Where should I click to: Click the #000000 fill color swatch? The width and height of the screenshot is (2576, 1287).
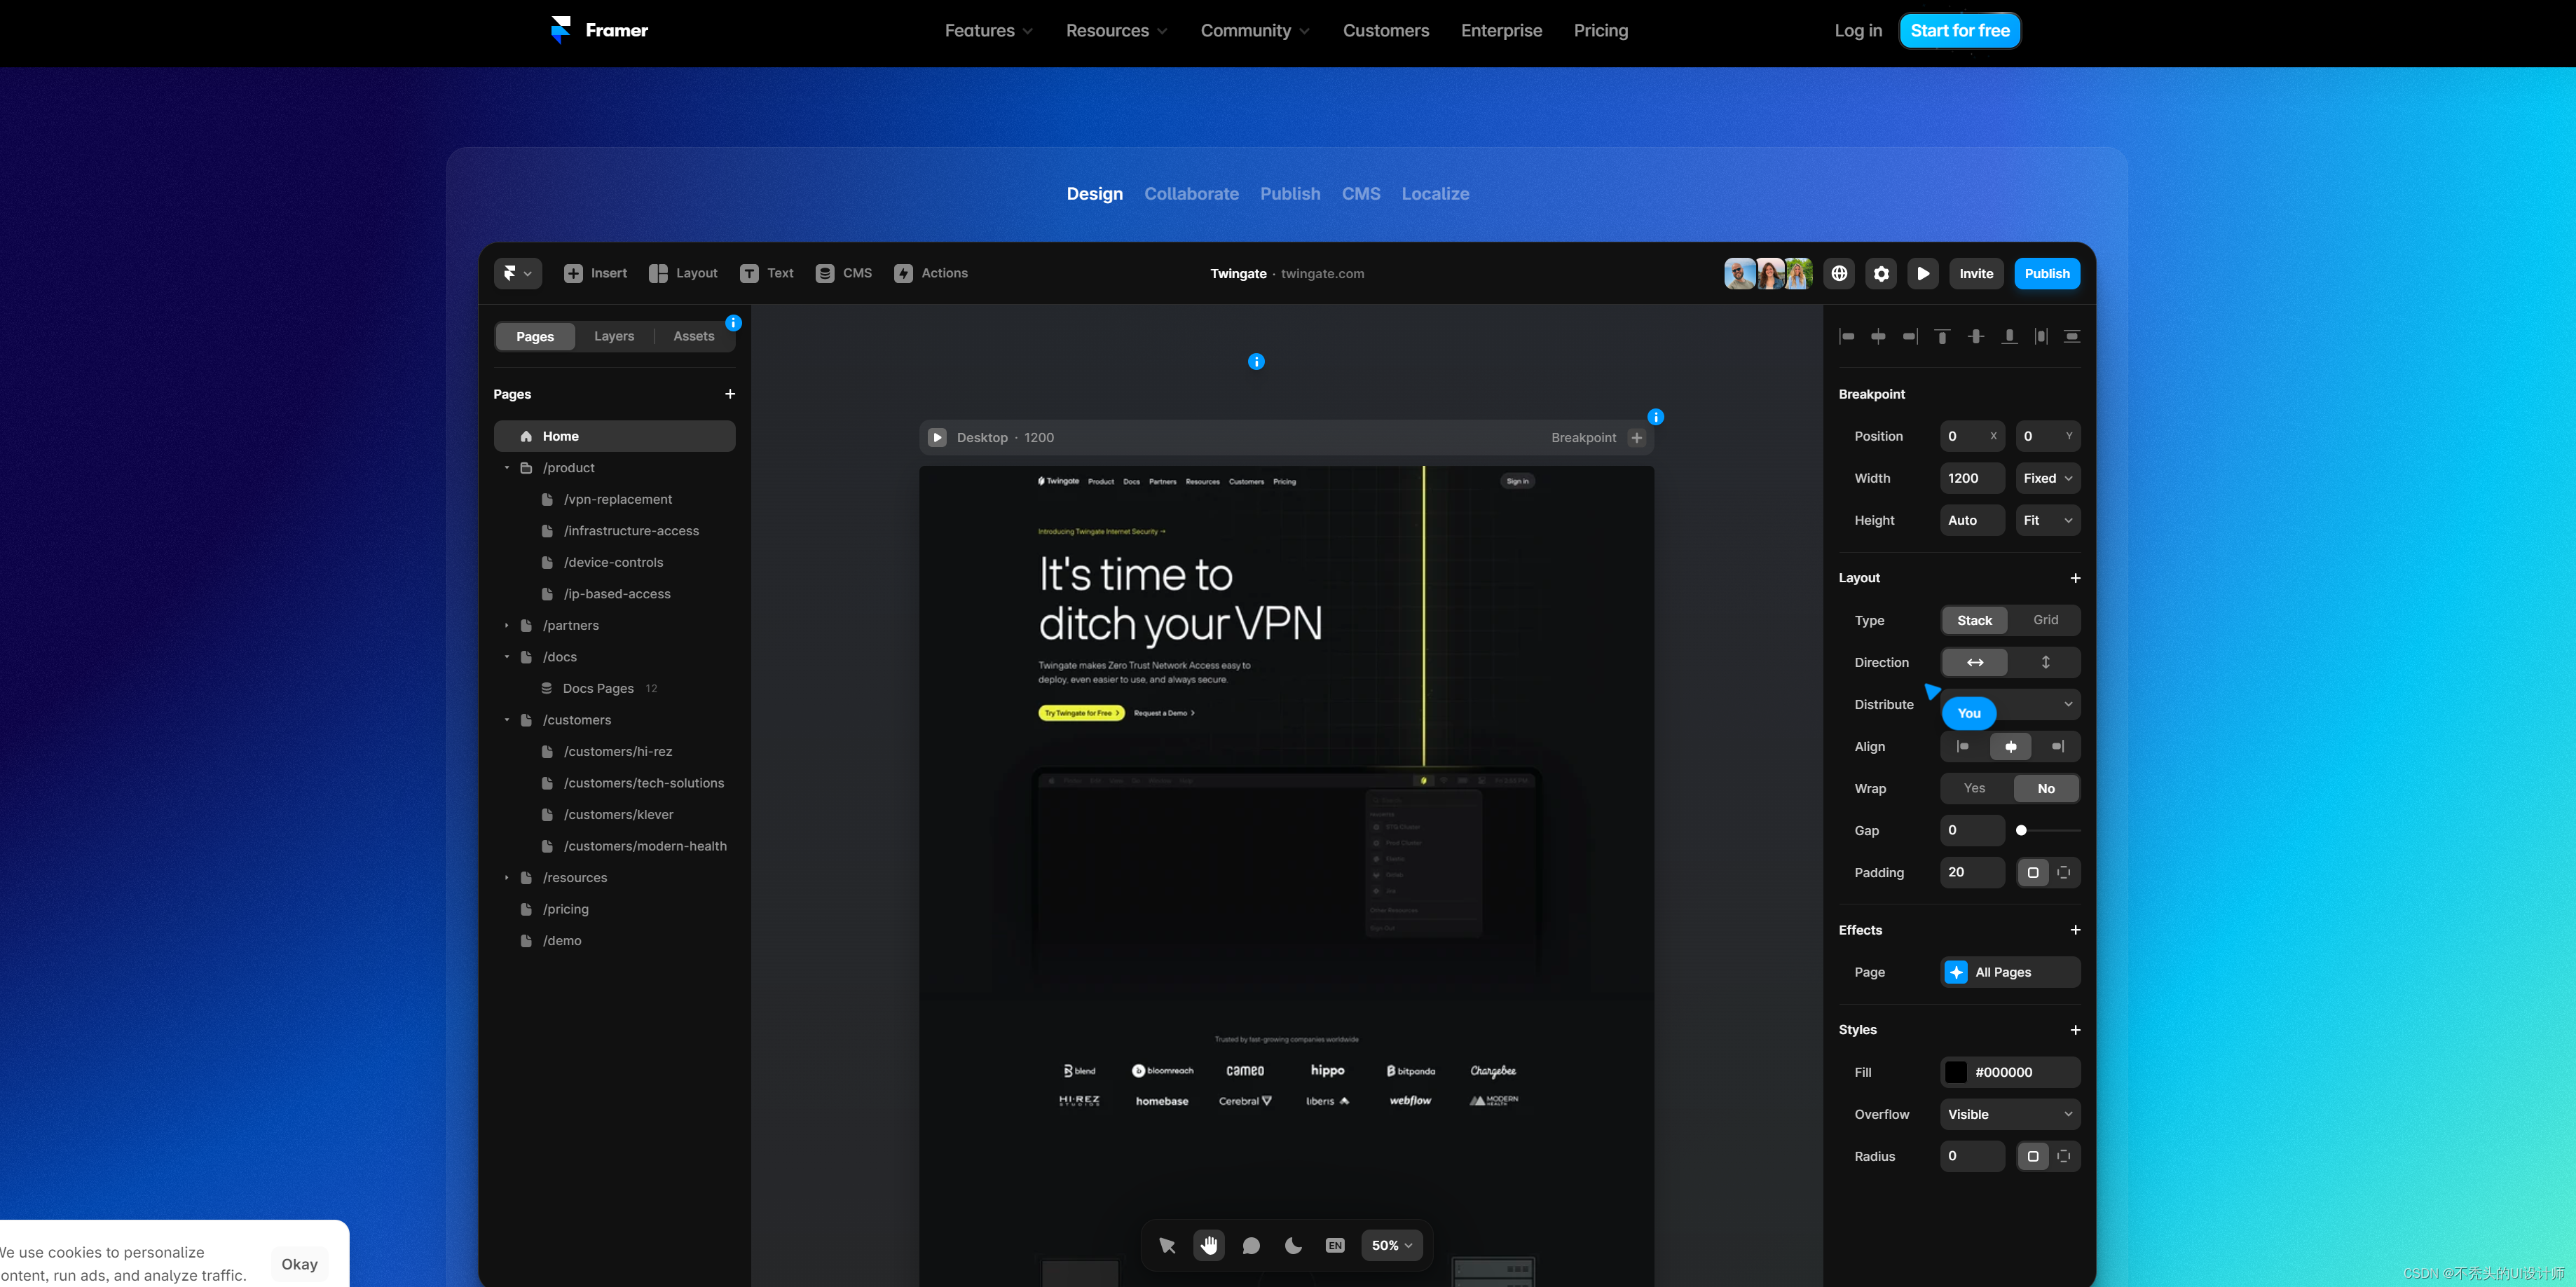point(1956,1072)
